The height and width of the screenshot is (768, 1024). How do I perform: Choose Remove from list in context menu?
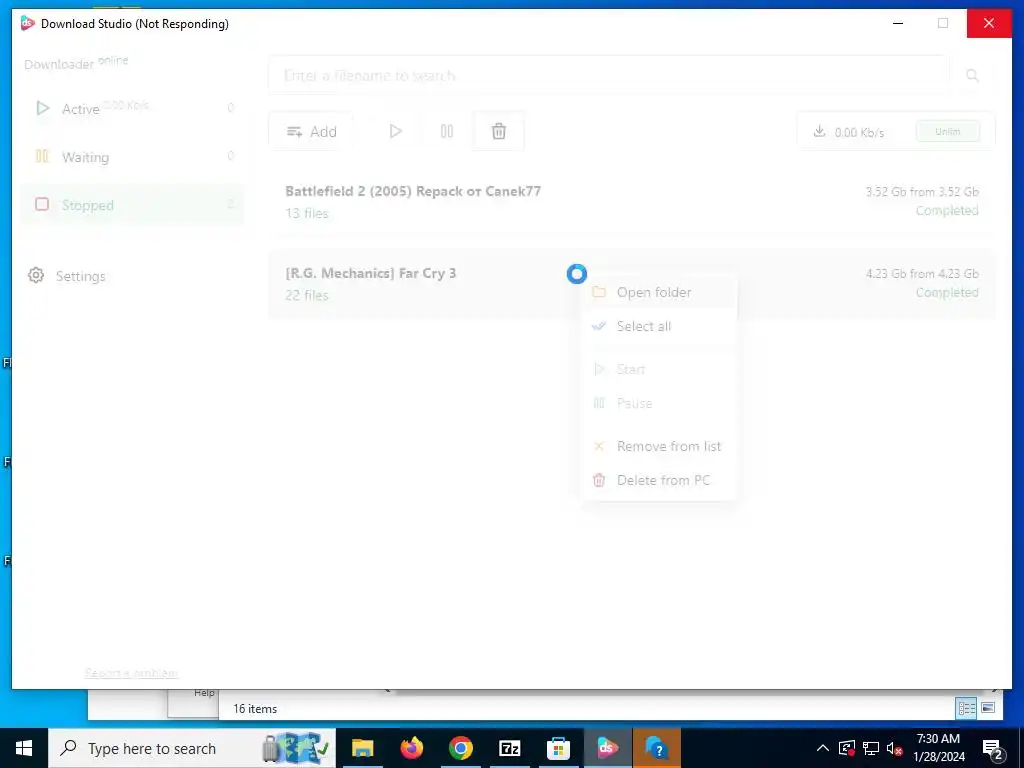(x=659, y=446)
